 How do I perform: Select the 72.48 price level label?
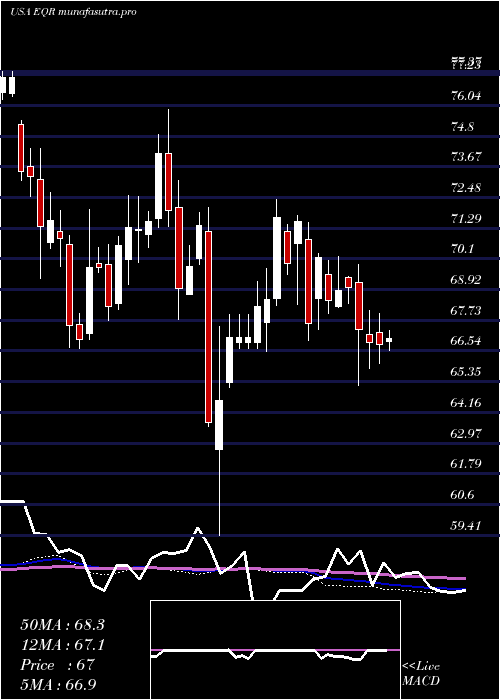click(466, 188)
